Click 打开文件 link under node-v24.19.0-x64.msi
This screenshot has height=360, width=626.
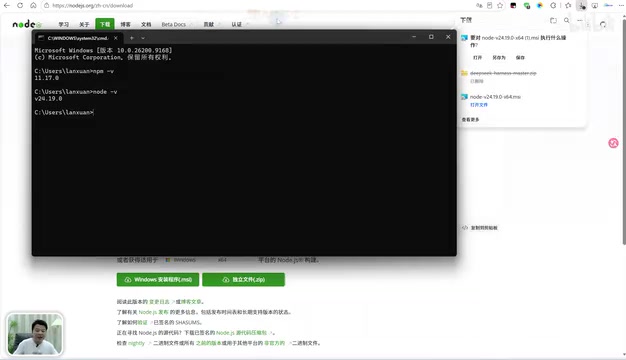click(479, 105)
